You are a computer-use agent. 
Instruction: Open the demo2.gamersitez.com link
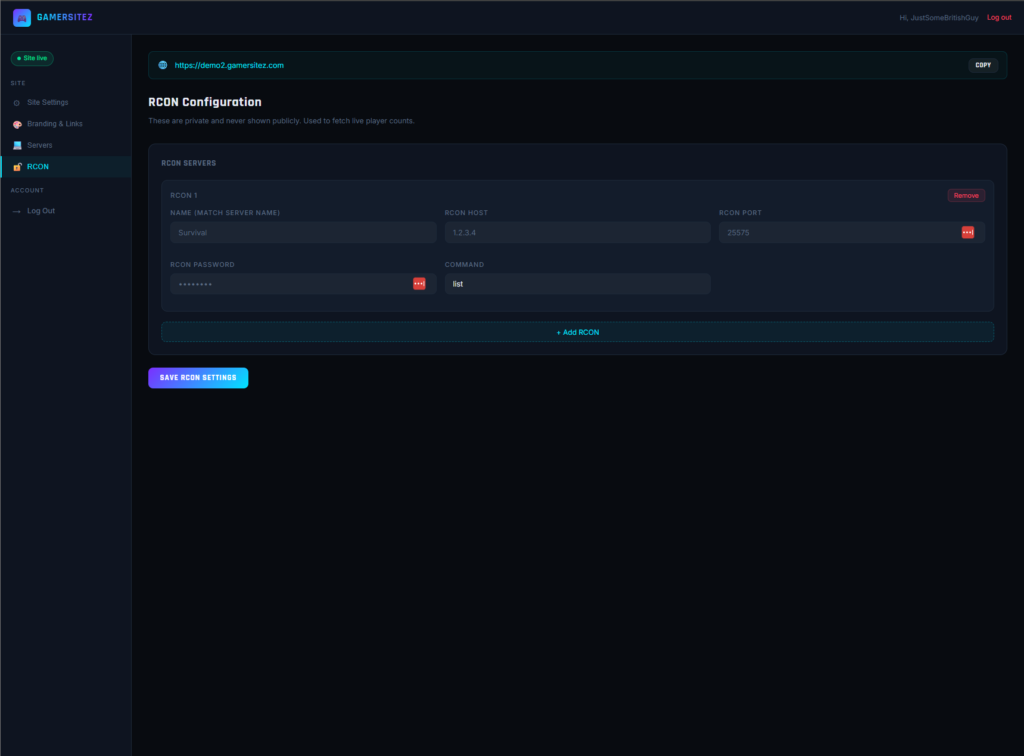point(229,65)
